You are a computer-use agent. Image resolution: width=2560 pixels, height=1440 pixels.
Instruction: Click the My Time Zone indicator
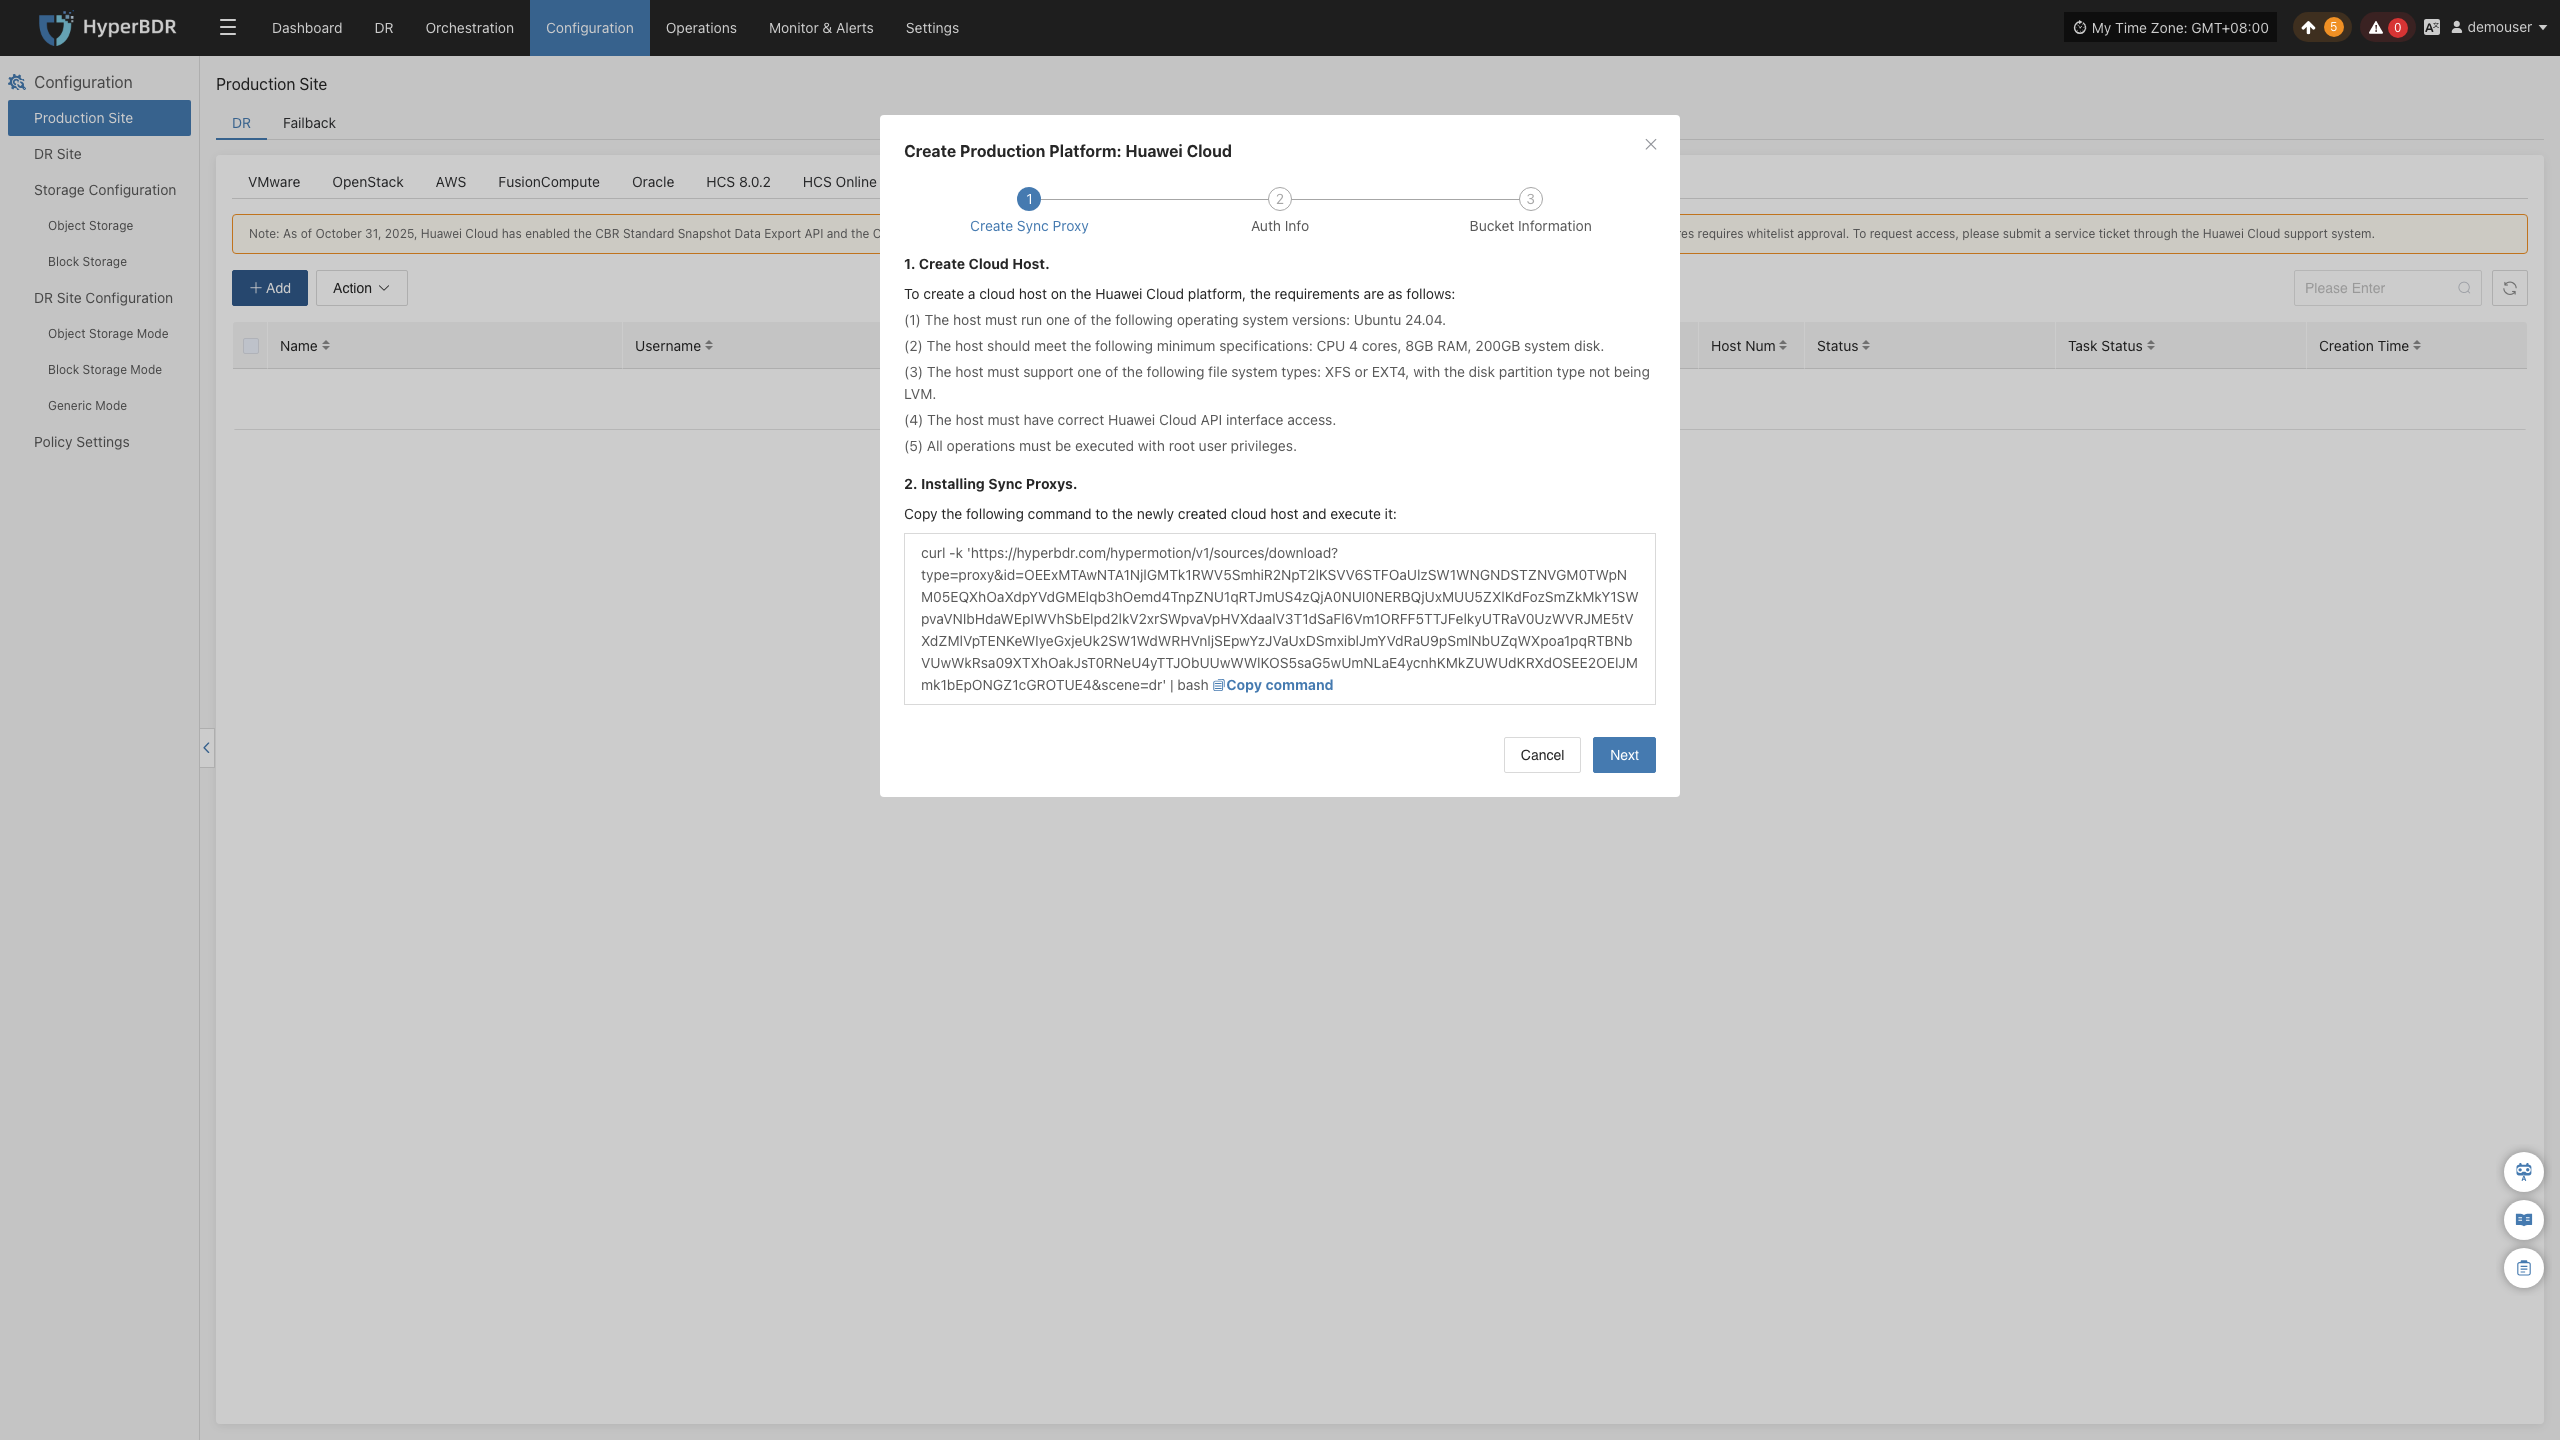pos(2170,28)
